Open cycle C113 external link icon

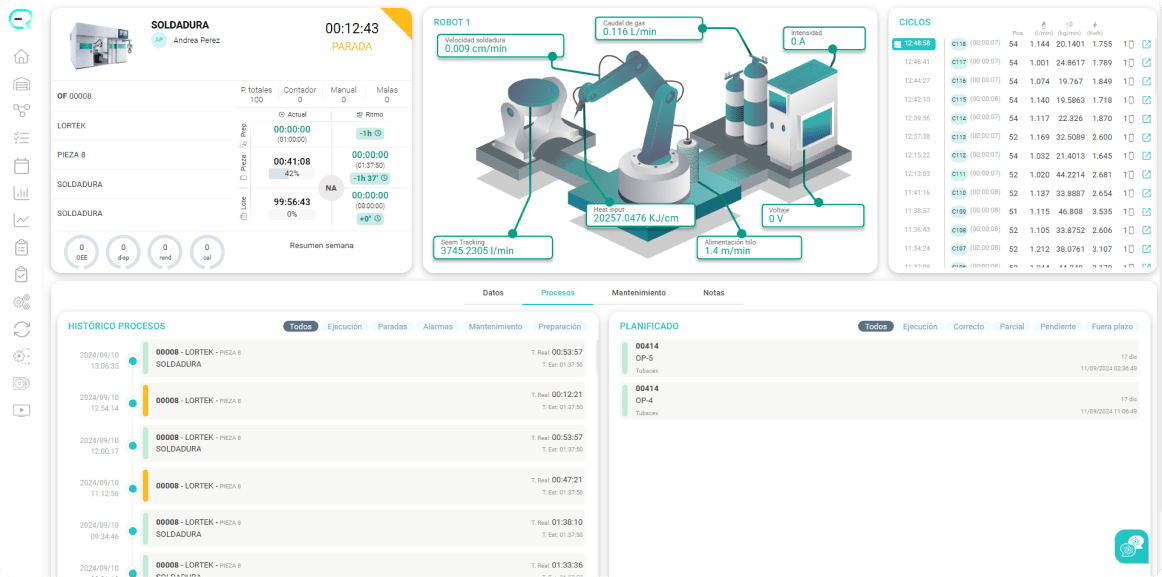[1146, 137]
